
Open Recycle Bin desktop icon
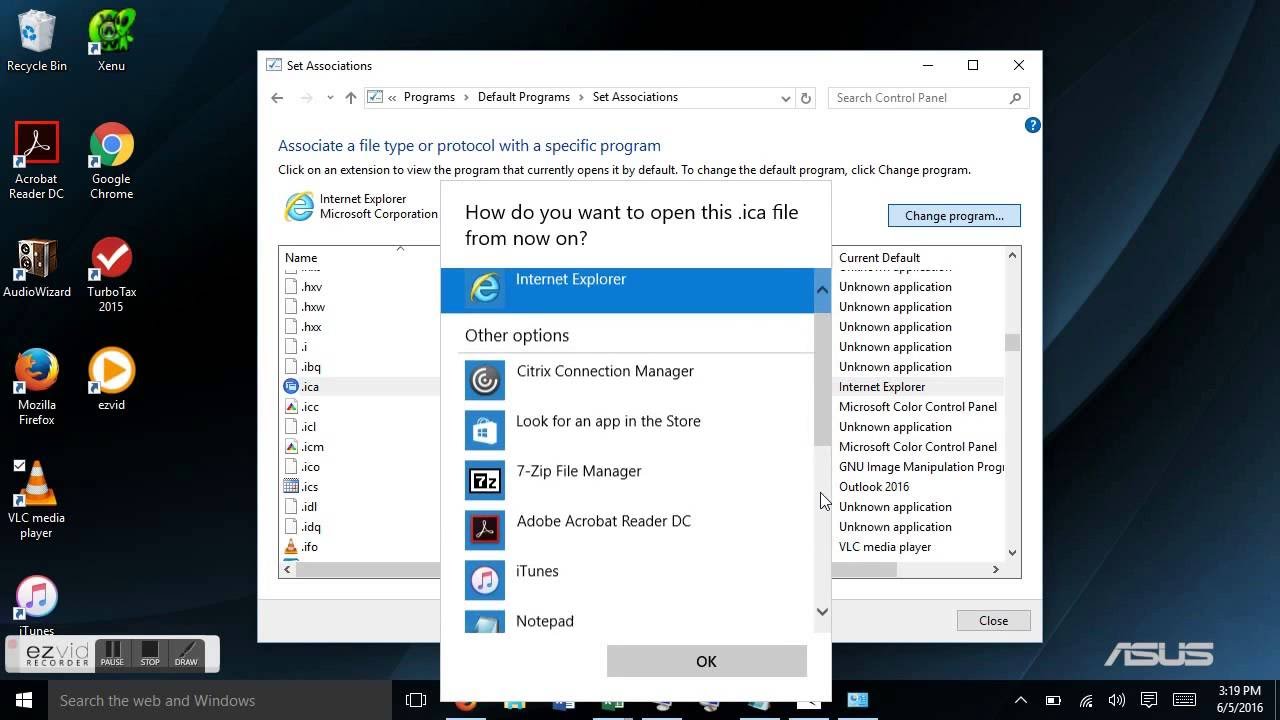click(37, 41)
